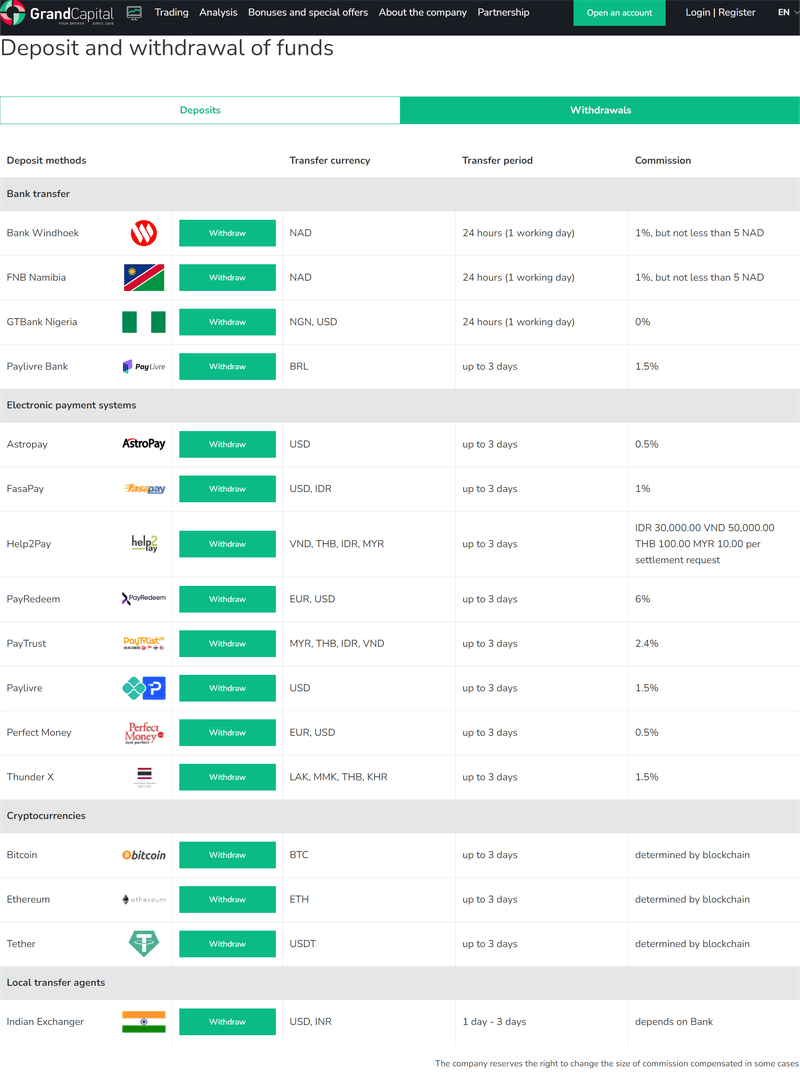Click the GTBank Nigeria flag icon
800x1077 pixels.
point(144,322)
